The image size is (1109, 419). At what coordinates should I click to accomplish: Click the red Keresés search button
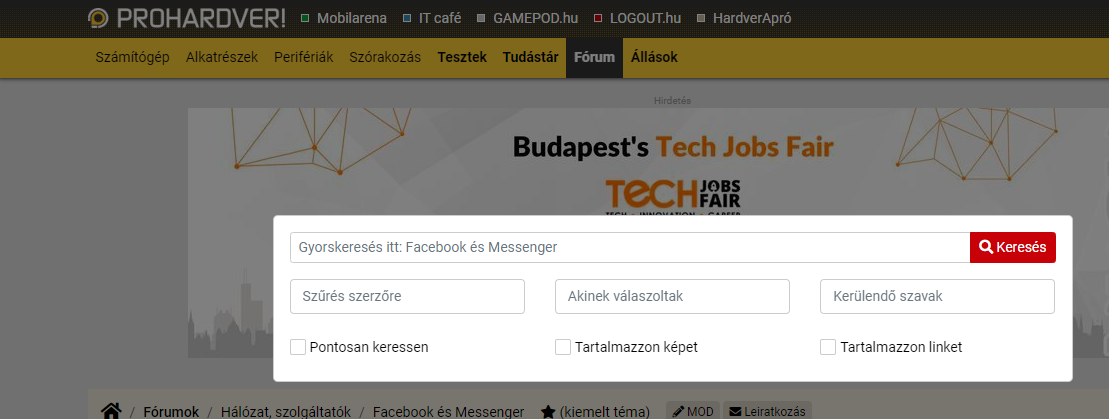[x=1013, y=247]
